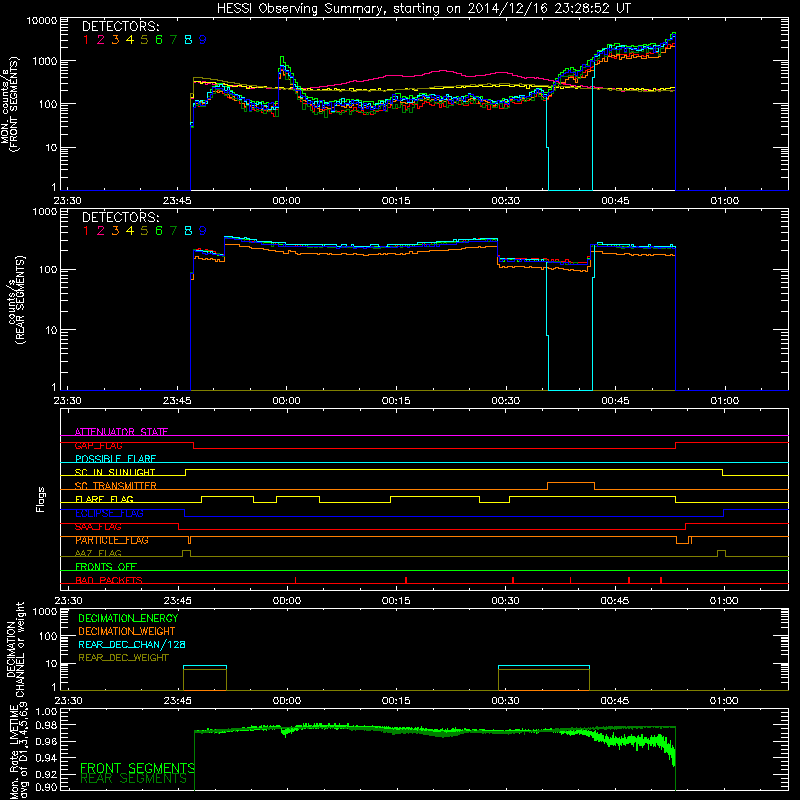
Task: Select detector 4 in front segments legend
Action: coord(130,40)
